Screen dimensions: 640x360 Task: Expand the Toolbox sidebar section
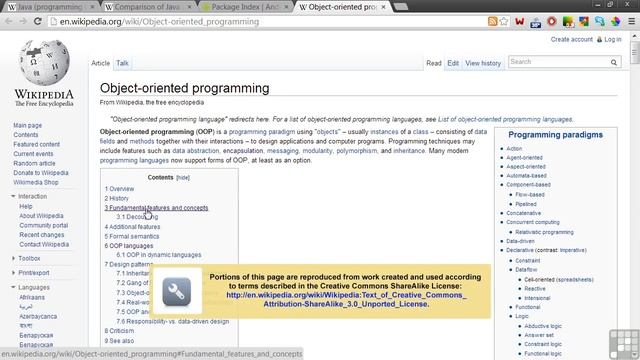click(13, 258)
